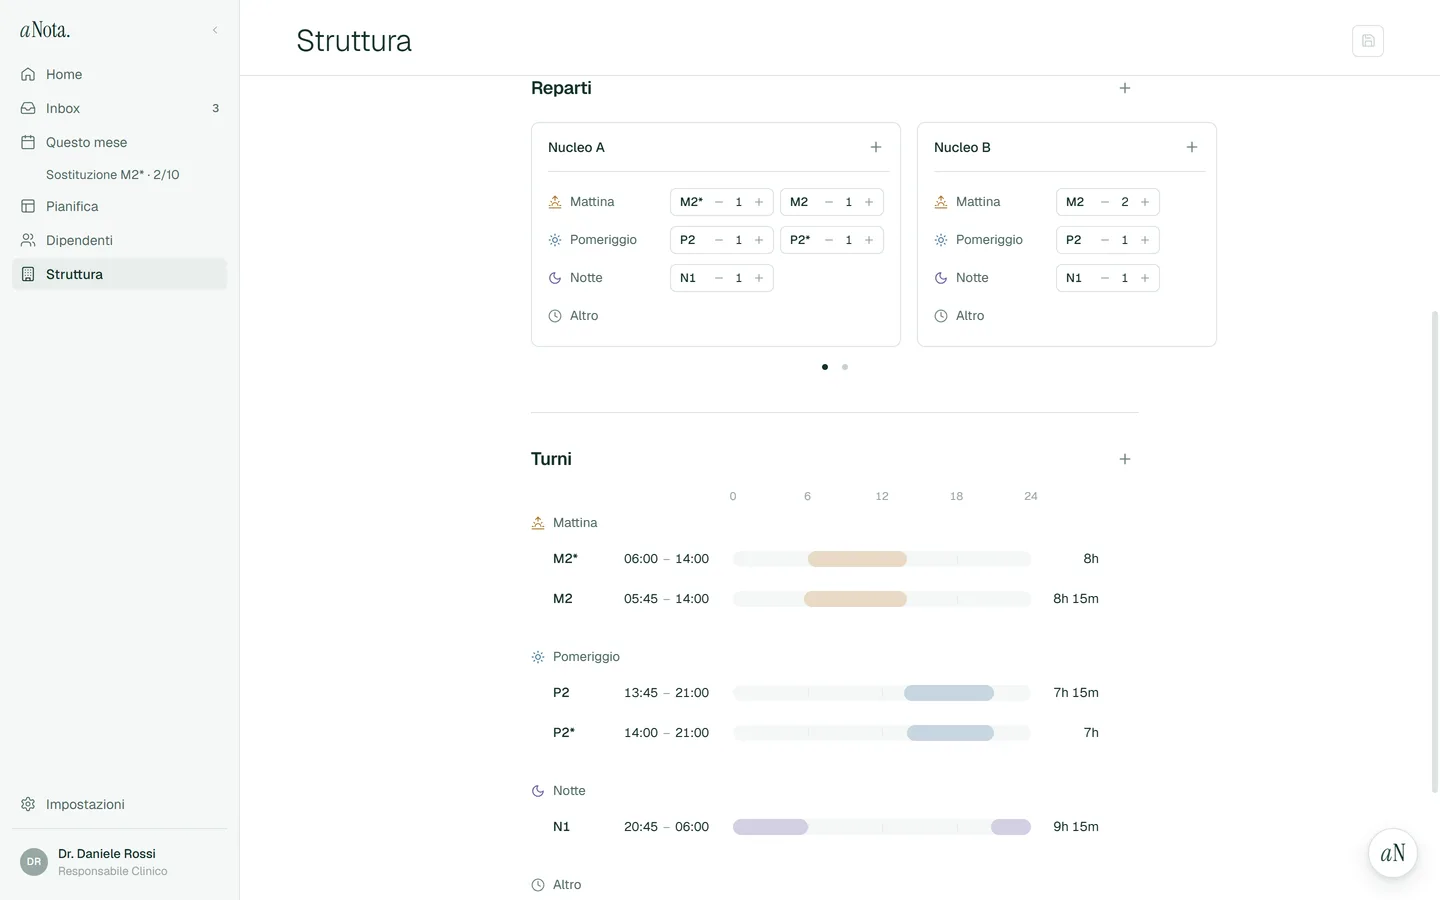1440x900 pixels.
Task: Open Sostituzione M2* · 2/10 item
Action: (x=112, y=174)
